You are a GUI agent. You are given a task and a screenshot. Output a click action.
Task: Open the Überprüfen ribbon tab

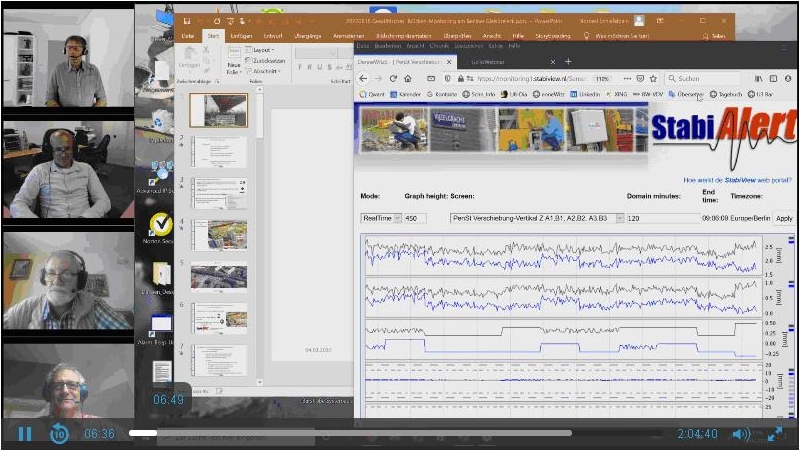[x=457, y=36]
